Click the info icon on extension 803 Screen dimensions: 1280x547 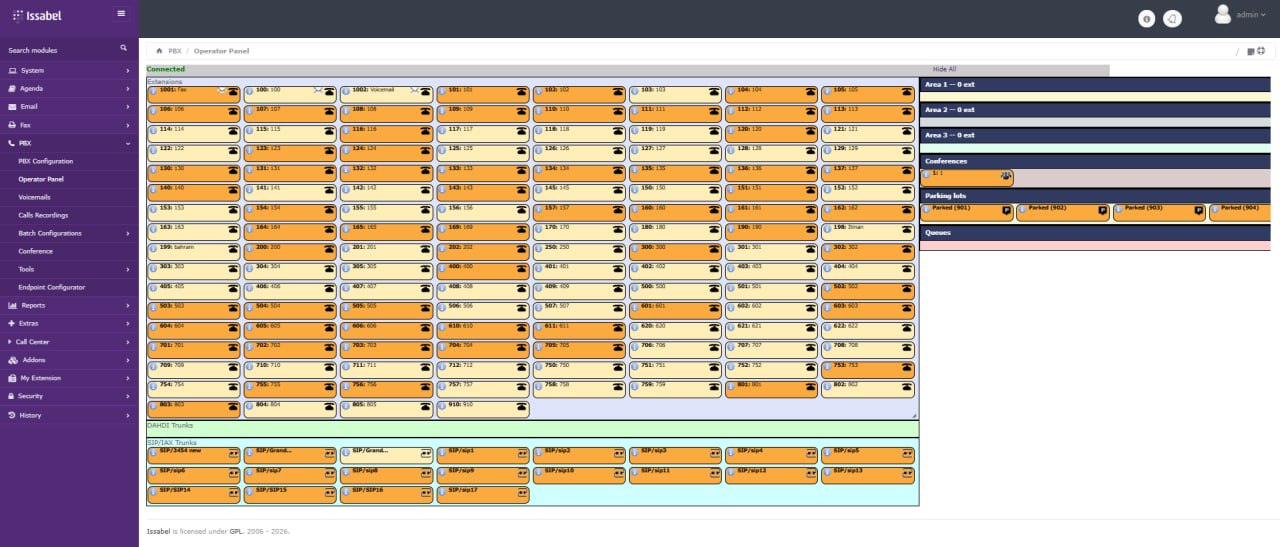pyautogui.click(x=153, y=404)
